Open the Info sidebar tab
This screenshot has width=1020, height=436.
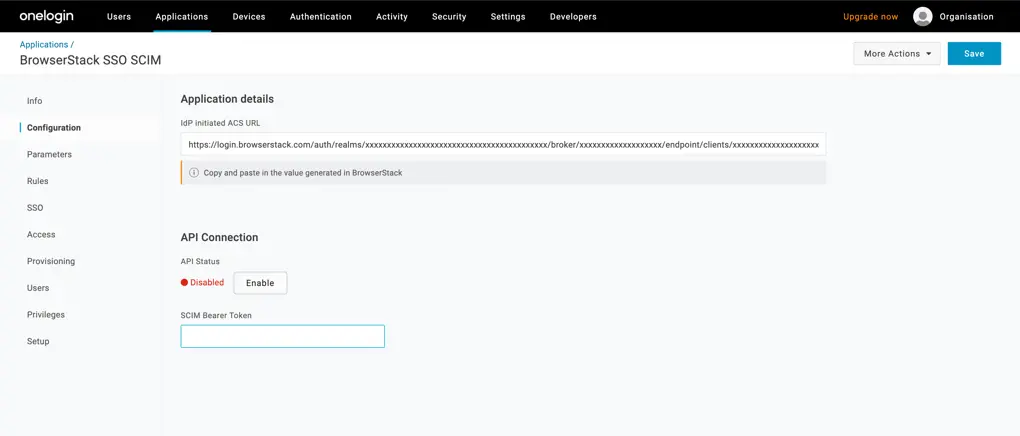[35, 101]
